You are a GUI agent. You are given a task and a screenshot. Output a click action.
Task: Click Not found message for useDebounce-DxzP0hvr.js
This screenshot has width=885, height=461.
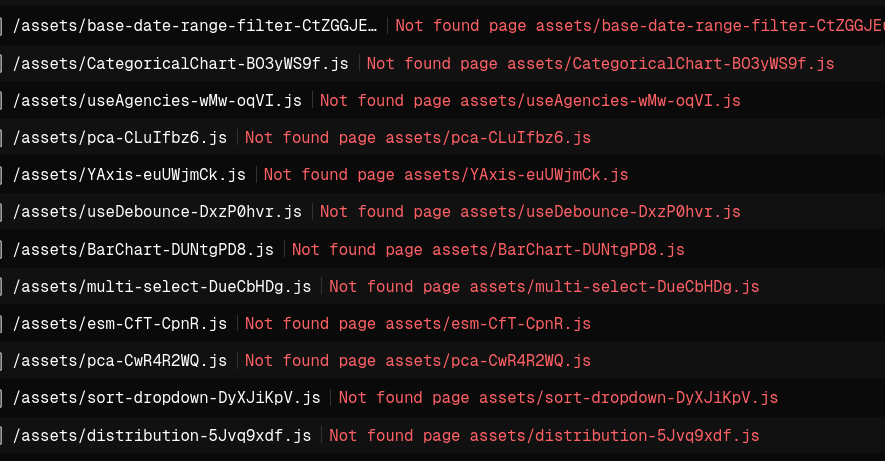pyautogui.click(x=530, y=212)
